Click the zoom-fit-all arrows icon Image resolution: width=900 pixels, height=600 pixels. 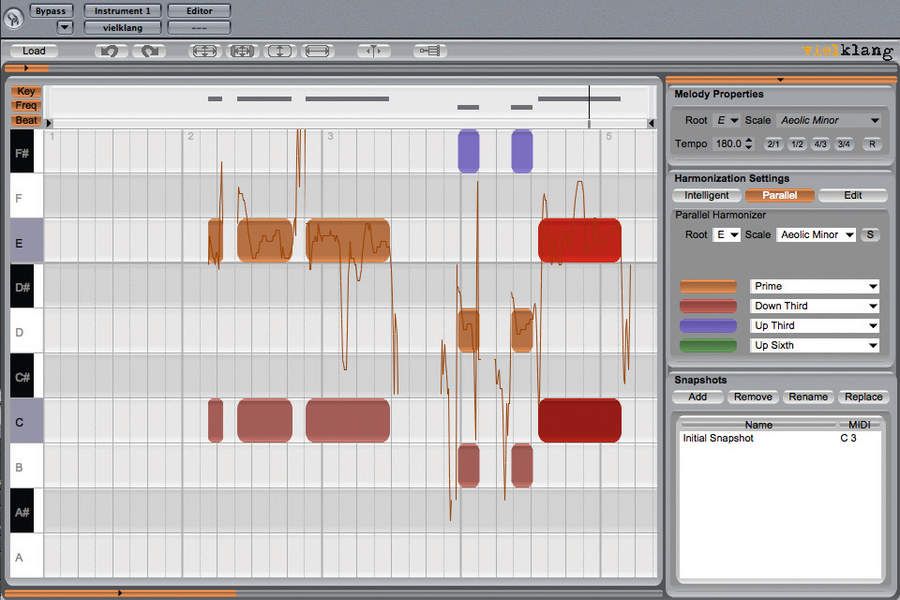point(204,51)
